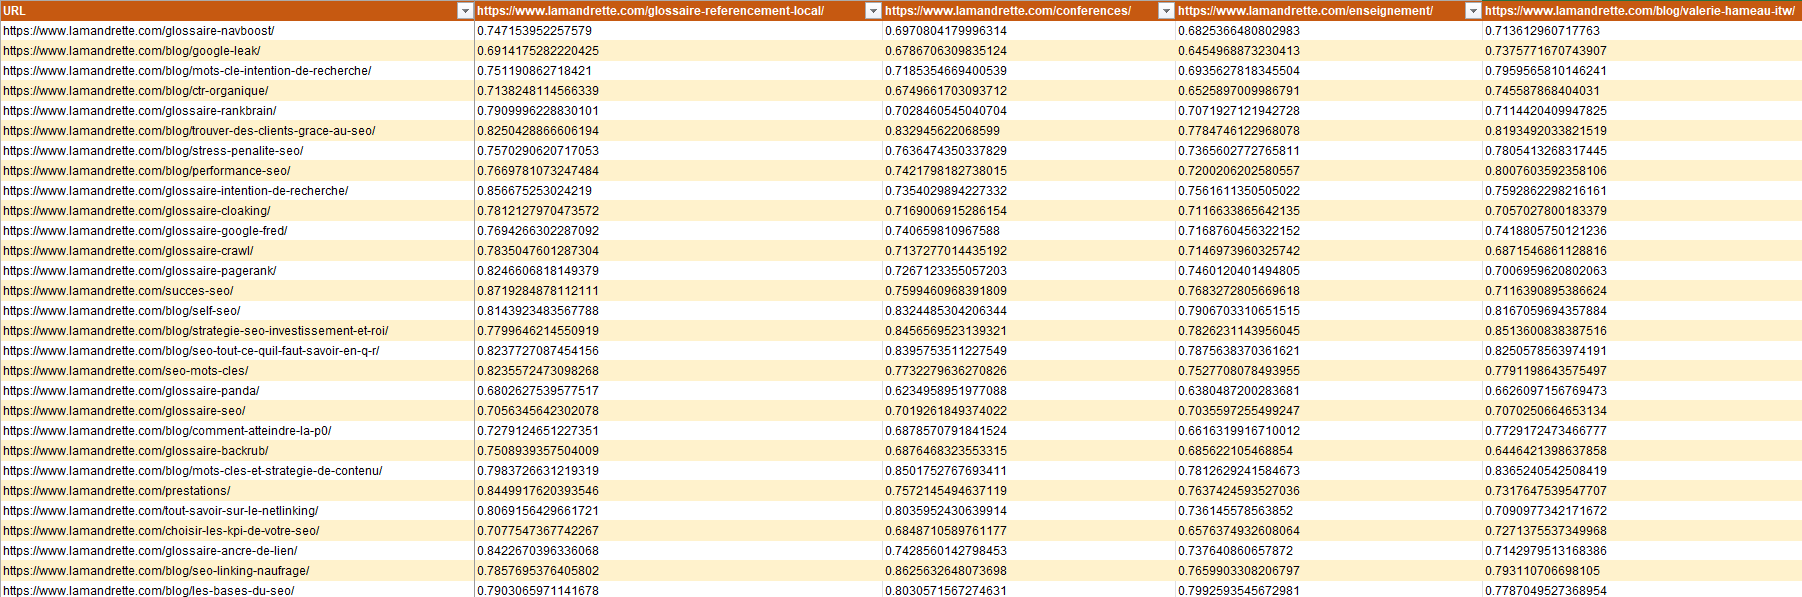
Task: Click the glossaire-crawl URL cell
Action: pyautogui.click(x=237, y=251)
